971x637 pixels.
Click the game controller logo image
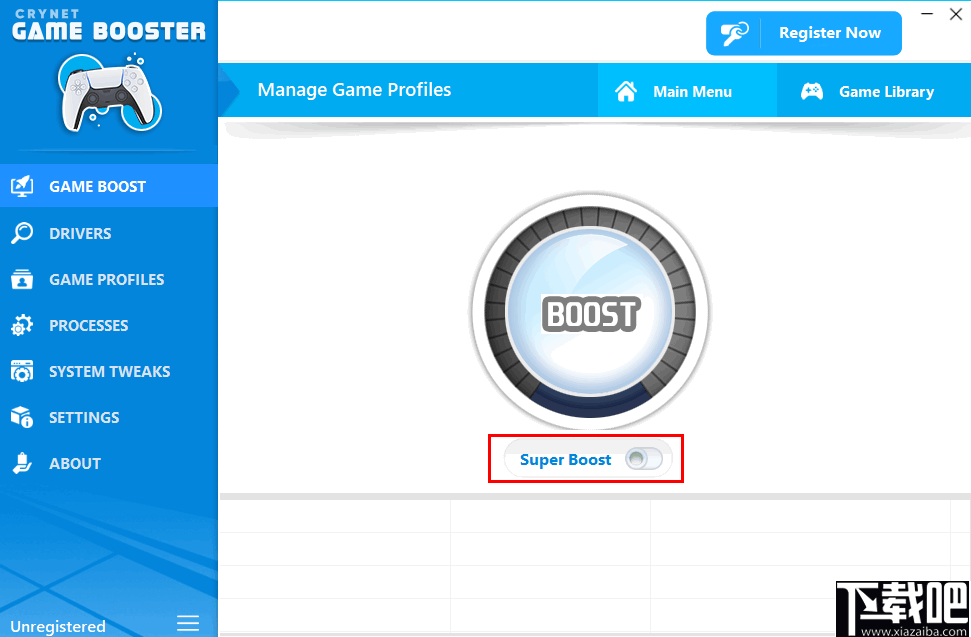coord(110,93)
